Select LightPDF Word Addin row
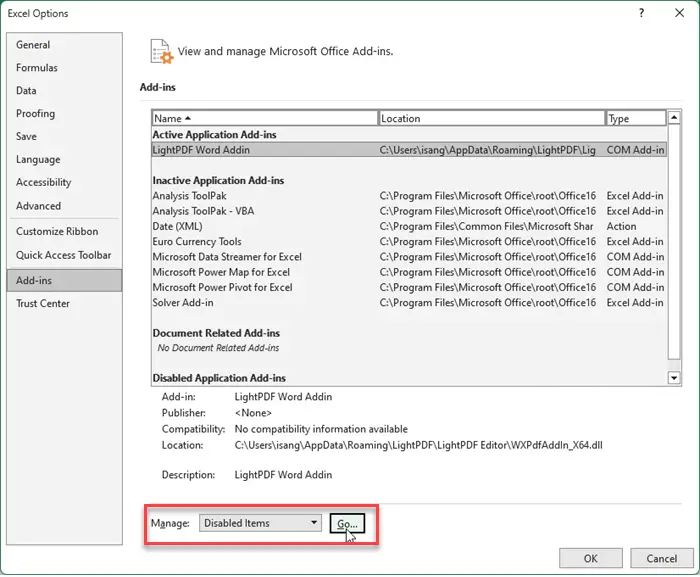 click(409, 150)
